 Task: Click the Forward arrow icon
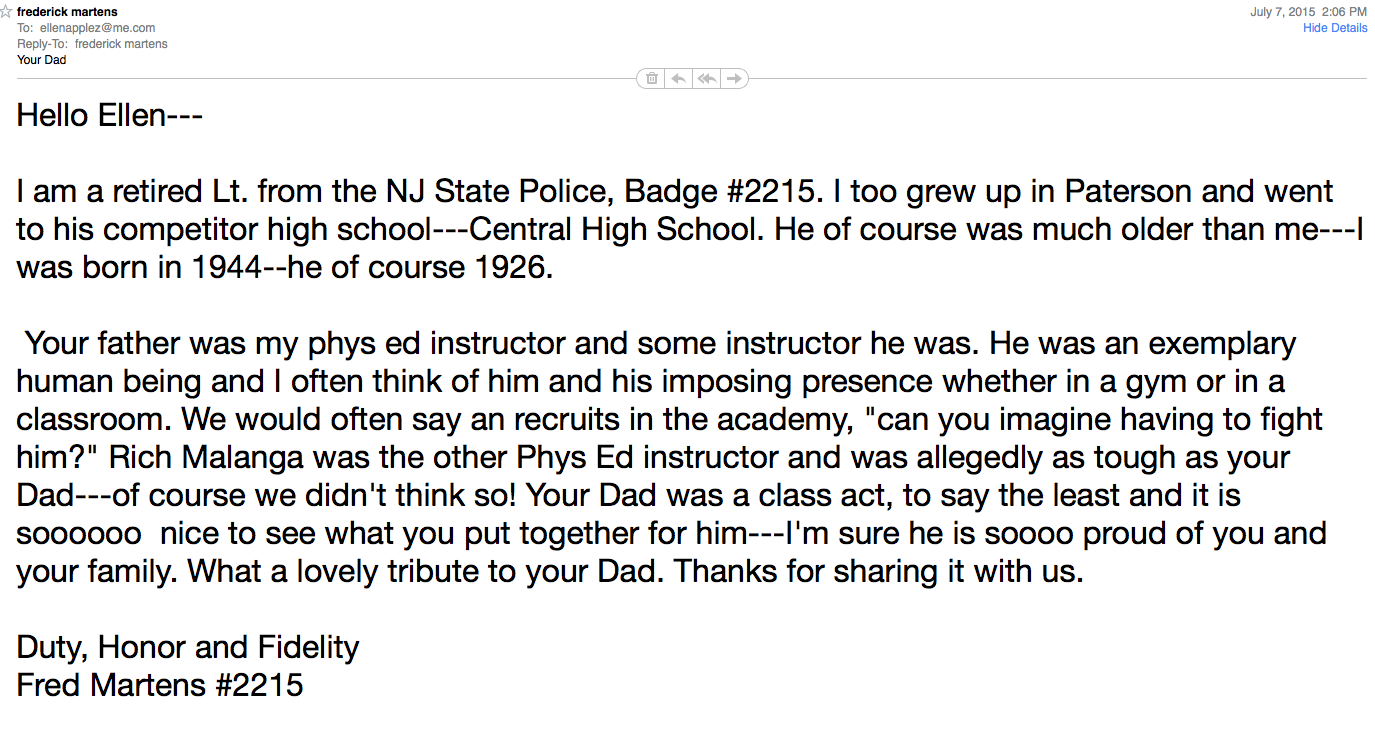click(x=734, y=78)
